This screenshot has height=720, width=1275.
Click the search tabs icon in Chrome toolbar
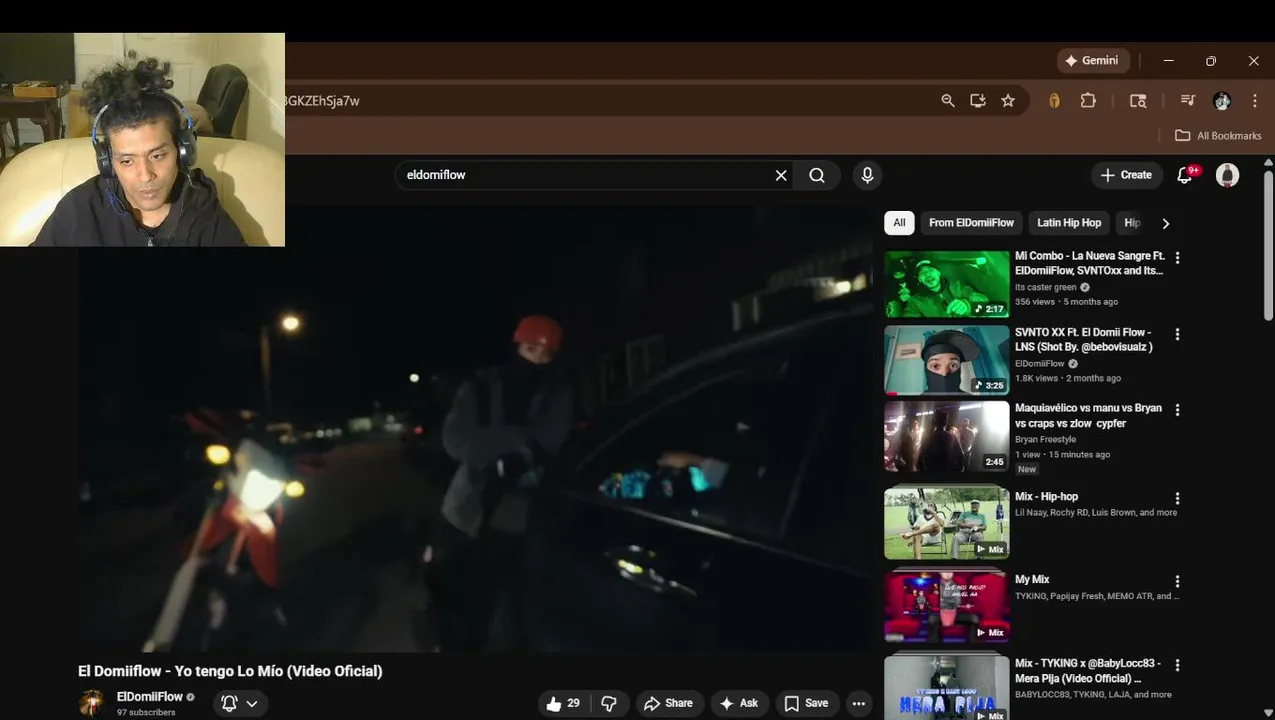point(1138,101)
